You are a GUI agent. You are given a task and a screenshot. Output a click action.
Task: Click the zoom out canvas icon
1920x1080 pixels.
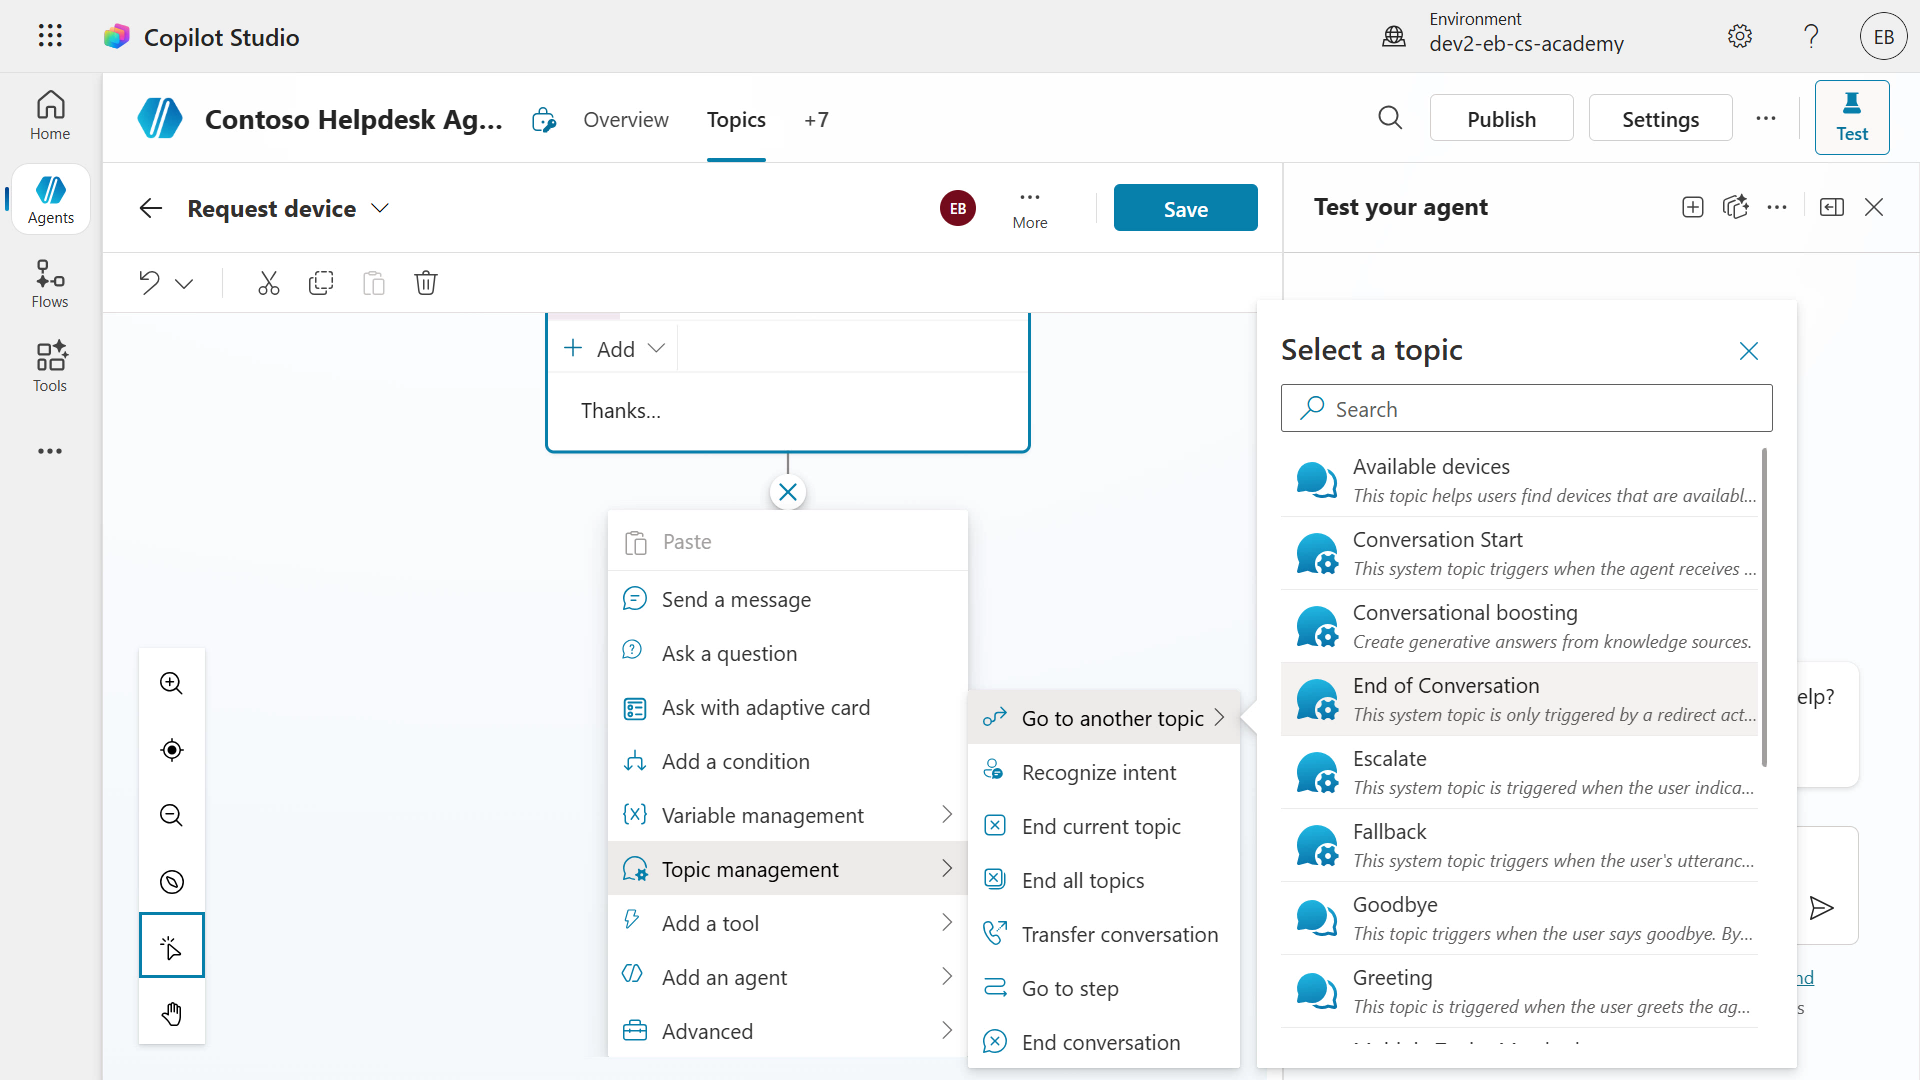[x=171, y=816]
